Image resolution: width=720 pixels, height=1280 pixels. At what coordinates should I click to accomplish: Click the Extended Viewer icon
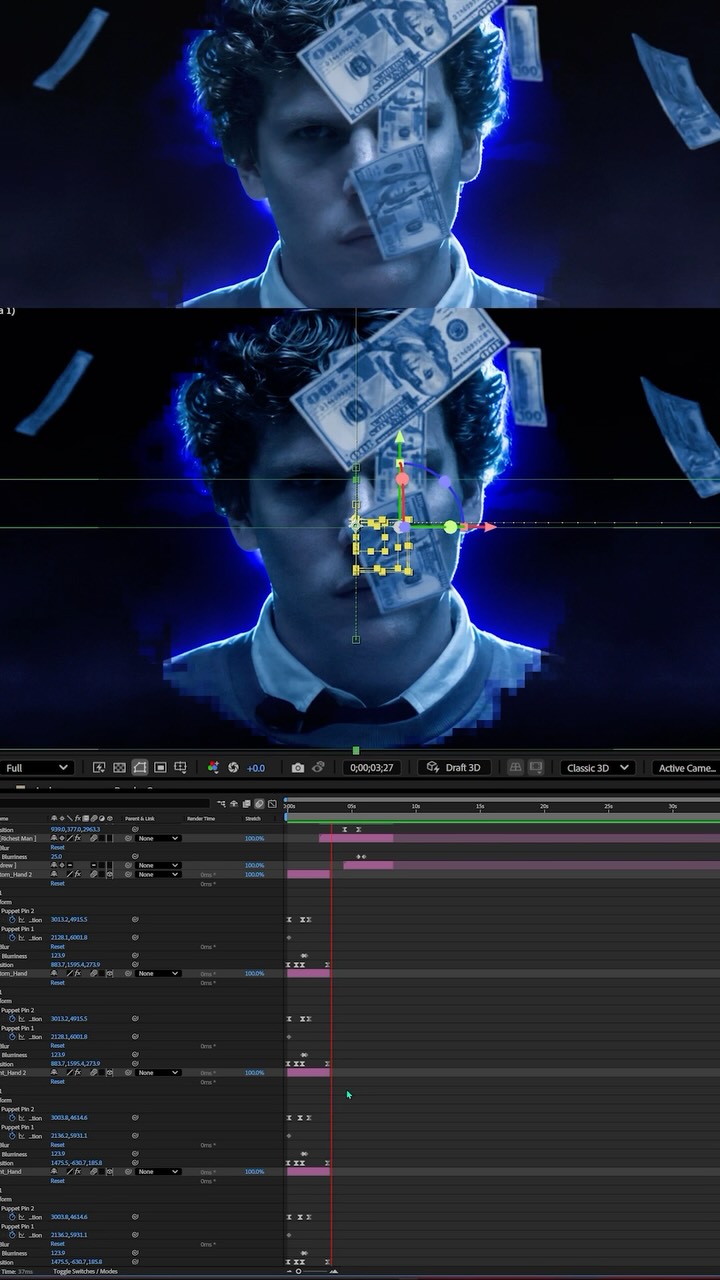click(537, 767)
